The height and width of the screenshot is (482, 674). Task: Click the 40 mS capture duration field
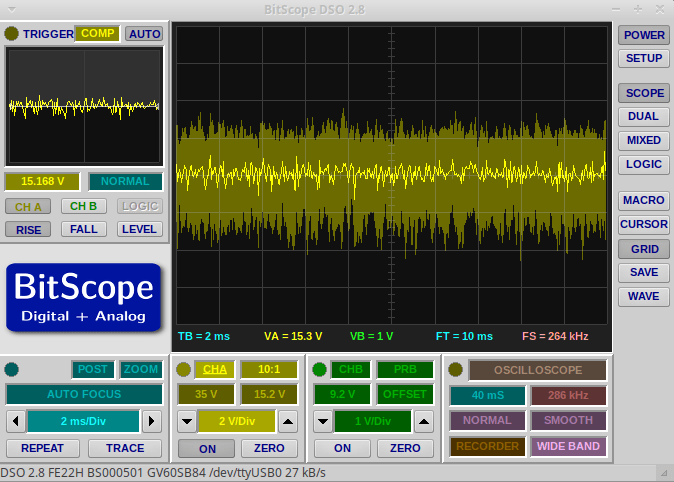point(487,396)
